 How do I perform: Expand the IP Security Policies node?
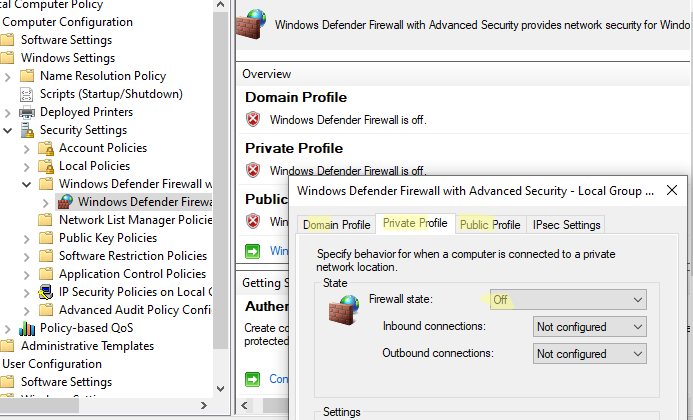click(27, 293)
